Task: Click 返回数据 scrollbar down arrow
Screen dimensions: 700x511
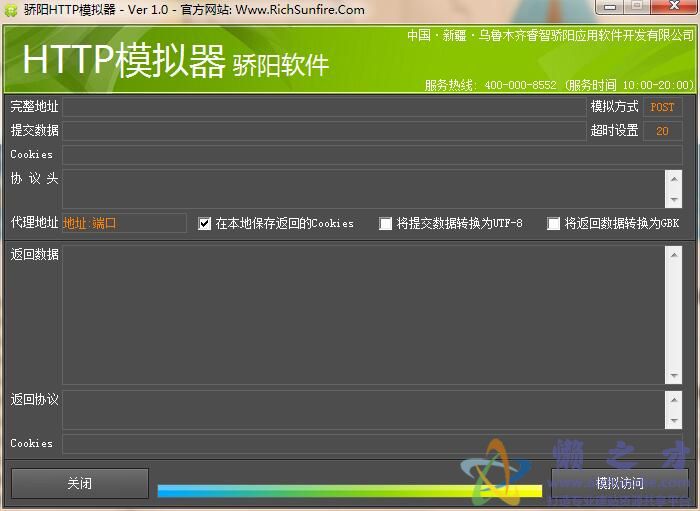Action: click(x=674, y=375)
